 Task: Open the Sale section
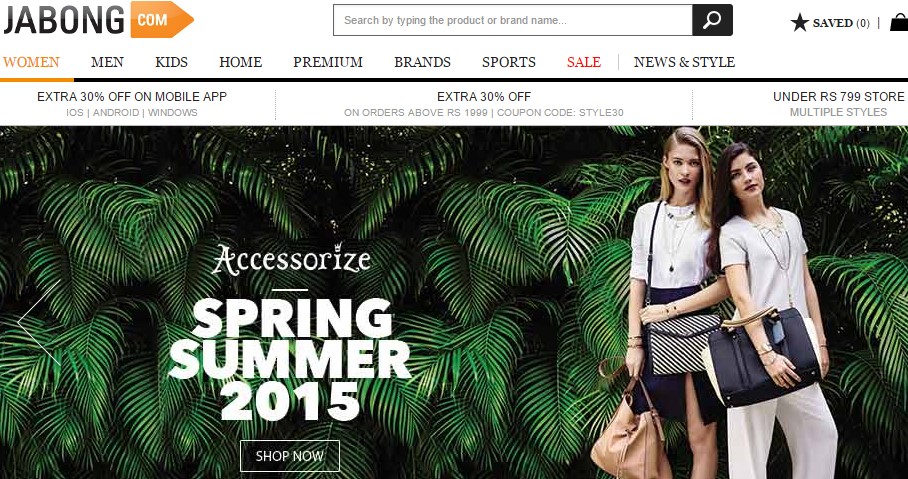click(x=584, y=62)
